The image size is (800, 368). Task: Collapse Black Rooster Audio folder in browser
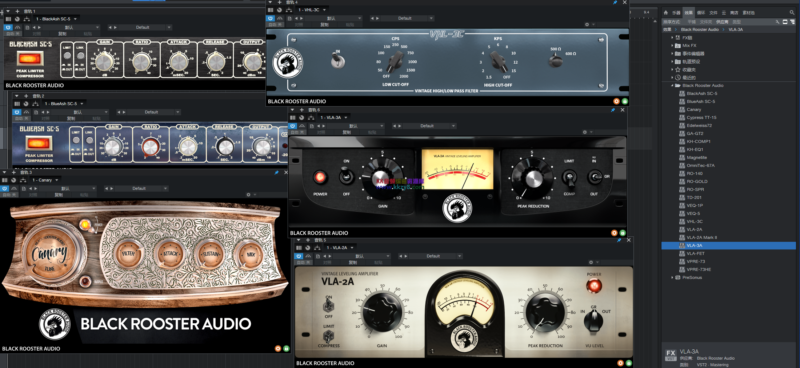(x=673, y=86)
